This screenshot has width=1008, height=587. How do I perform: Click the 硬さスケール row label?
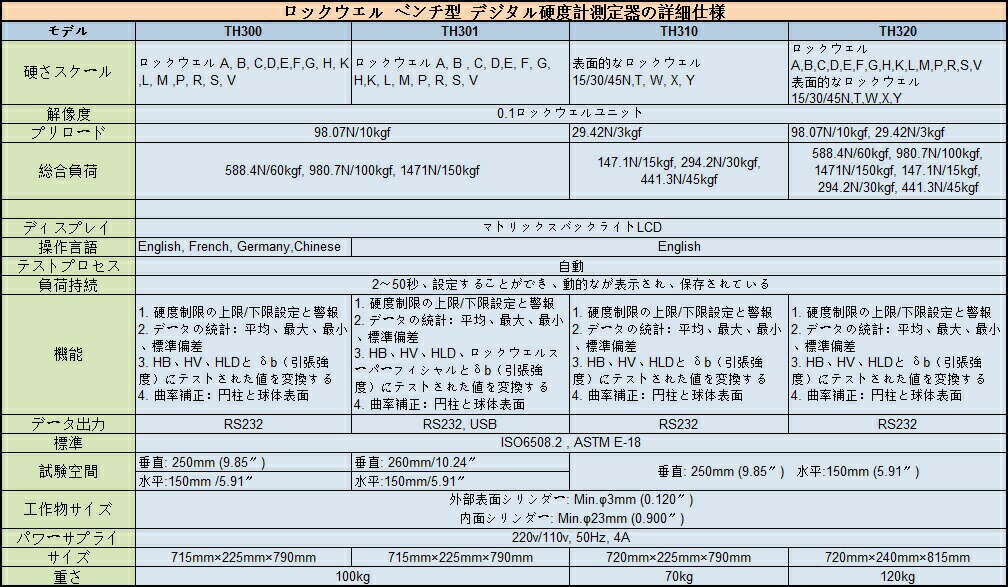coord(67,72)
